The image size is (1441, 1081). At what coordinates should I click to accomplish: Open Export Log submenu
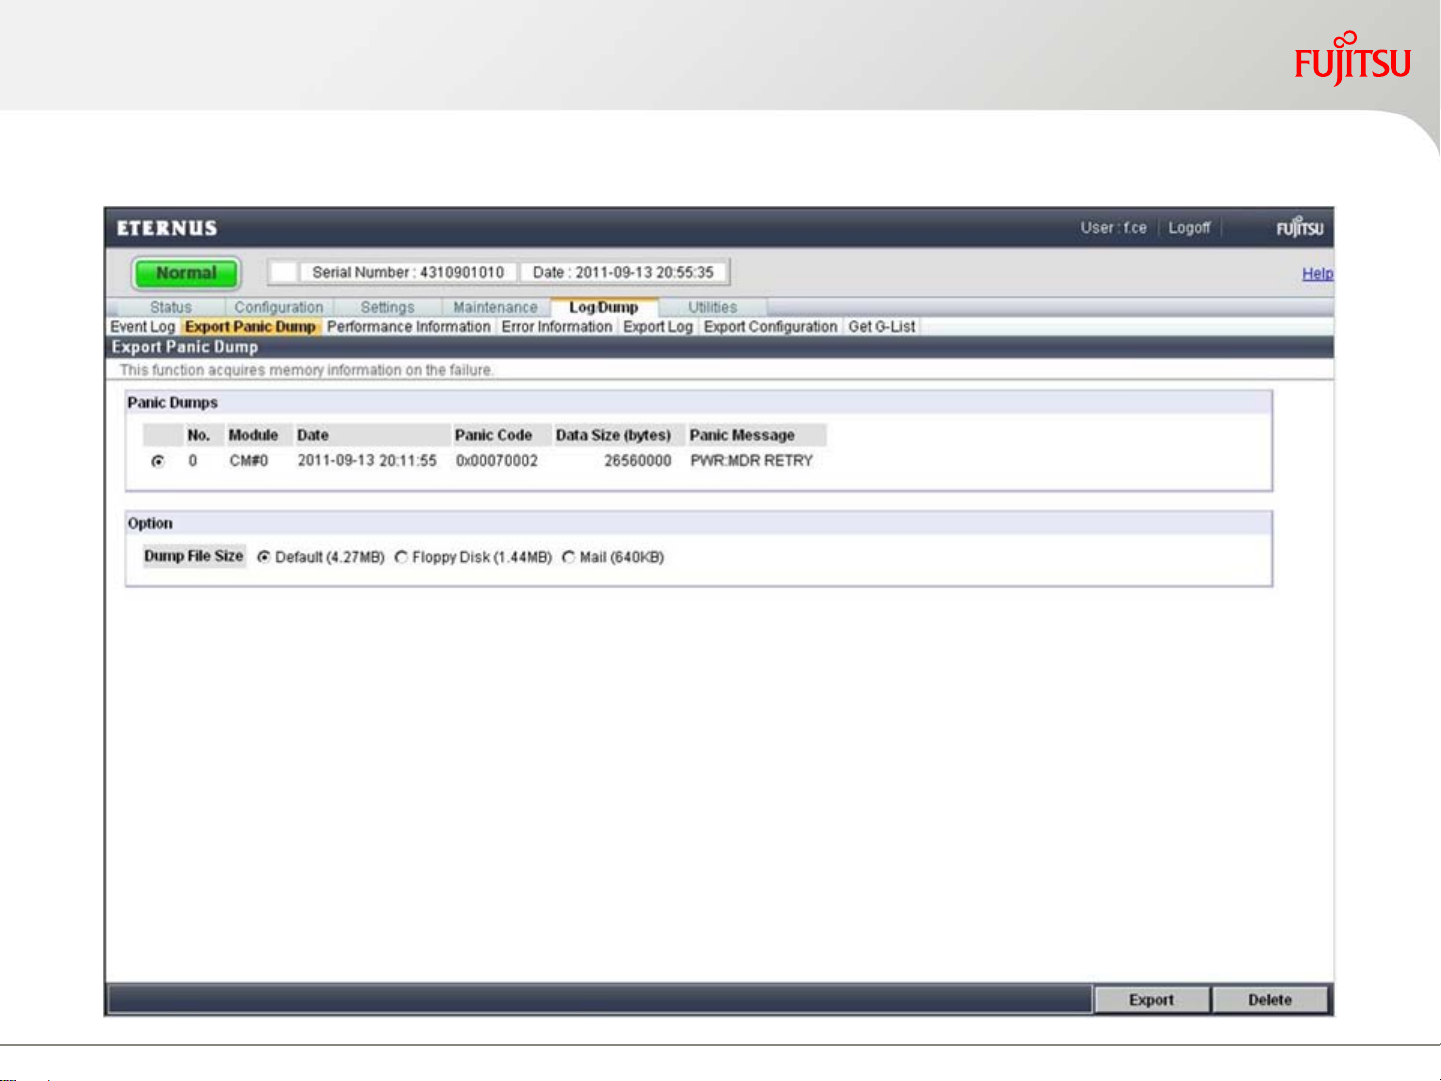point(658,327)
